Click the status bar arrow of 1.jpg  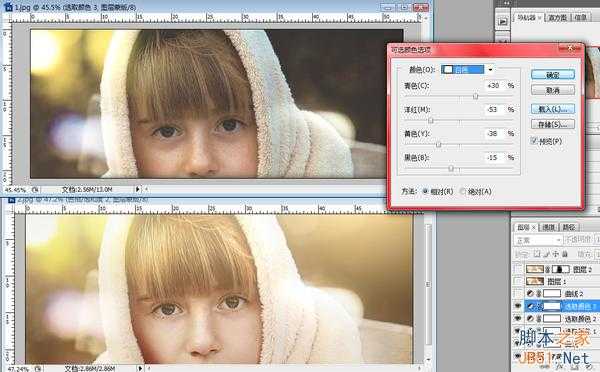138,189
